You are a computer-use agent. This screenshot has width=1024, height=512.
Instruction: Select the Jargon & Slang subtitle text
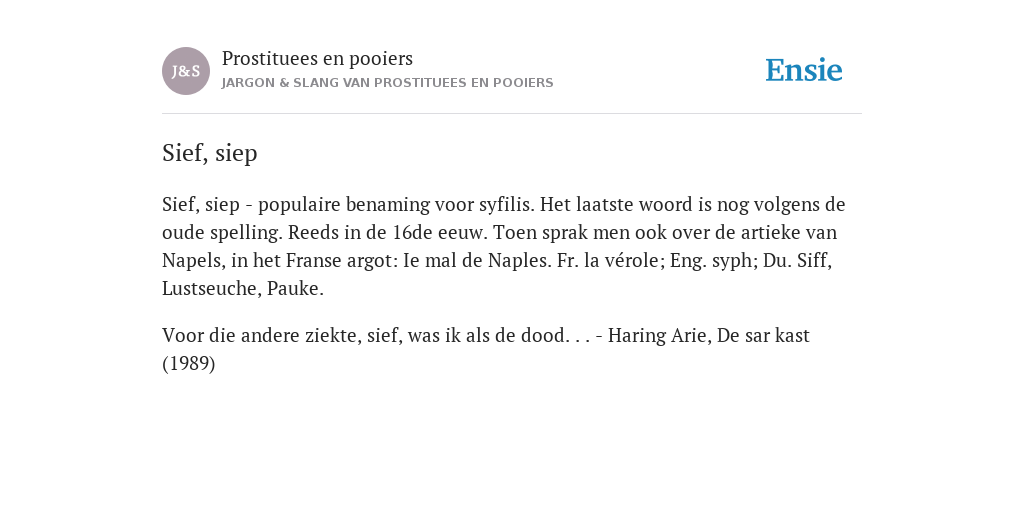387,83
